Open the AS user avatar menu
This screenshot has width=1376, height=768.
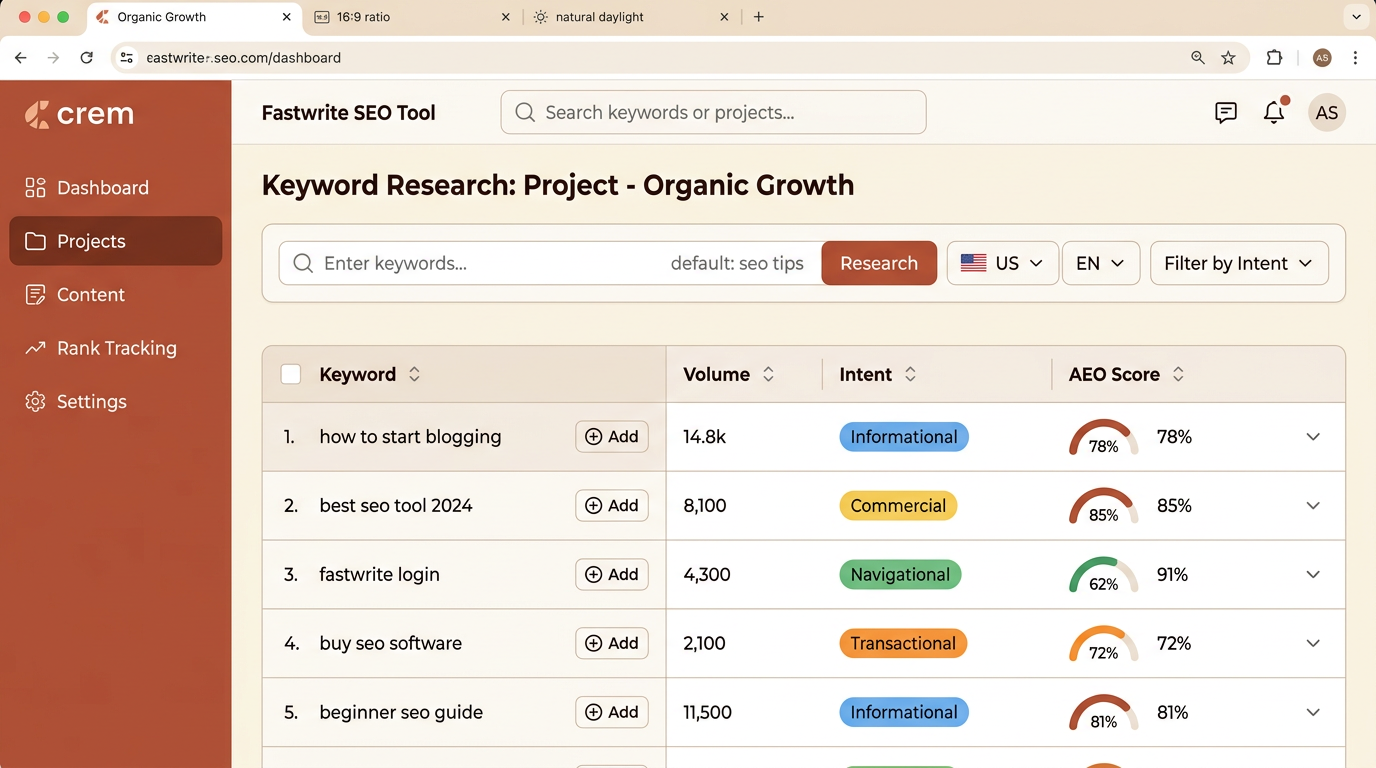[1327, 113]
